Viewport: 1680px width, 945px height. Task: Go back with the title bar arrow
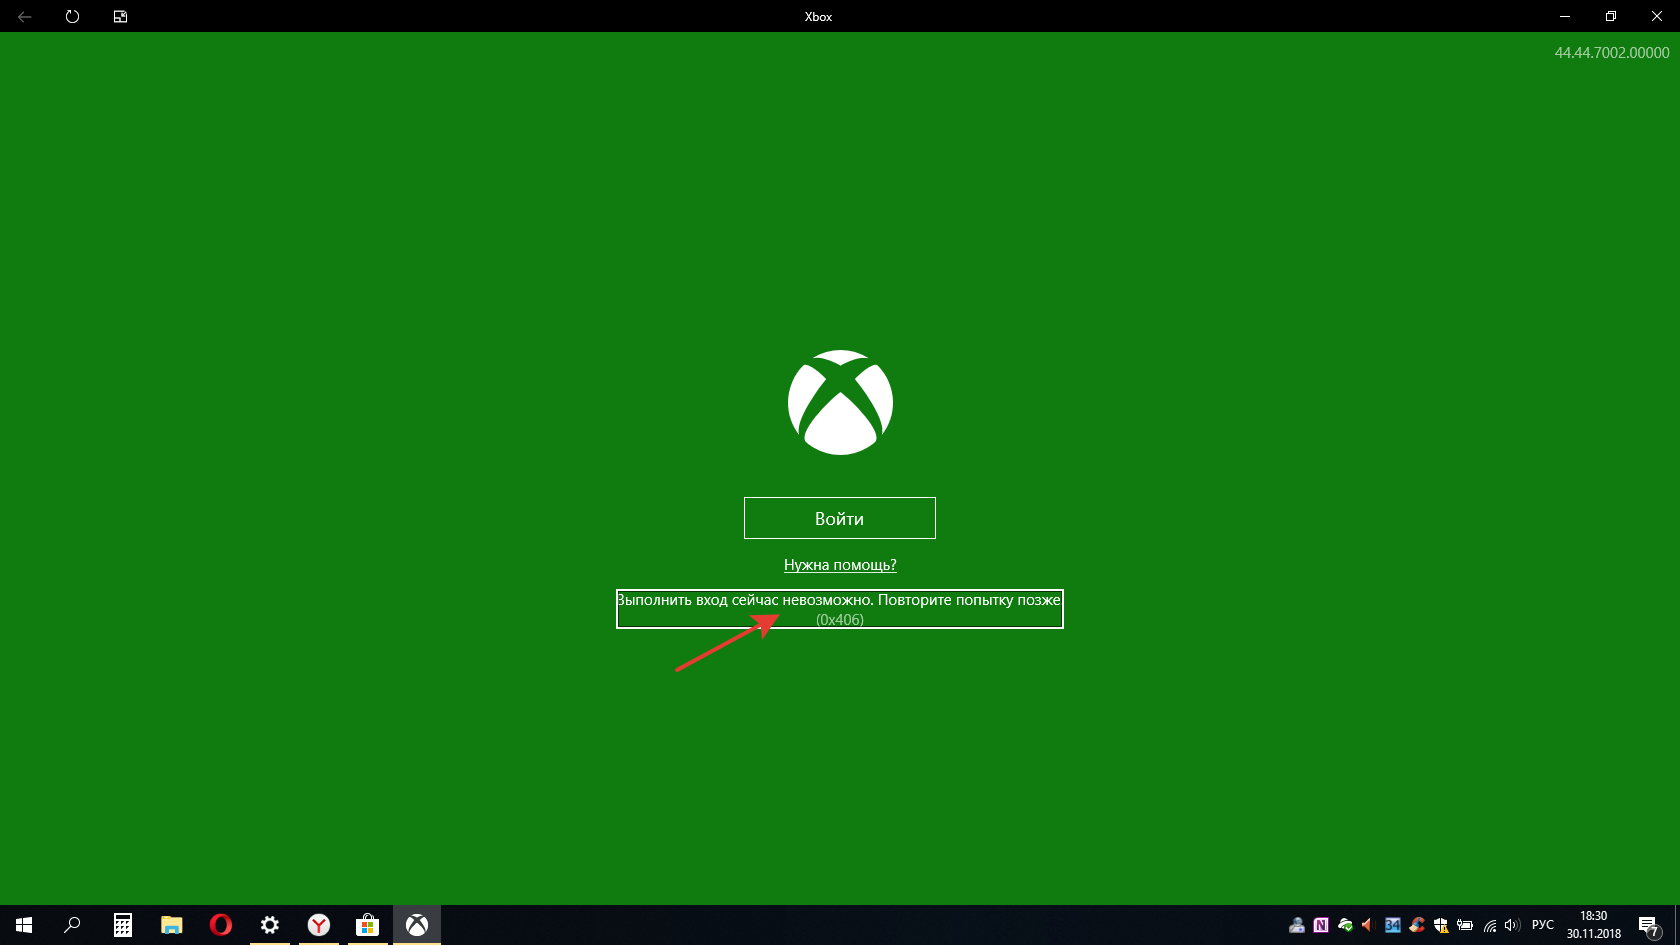[24, 16]
